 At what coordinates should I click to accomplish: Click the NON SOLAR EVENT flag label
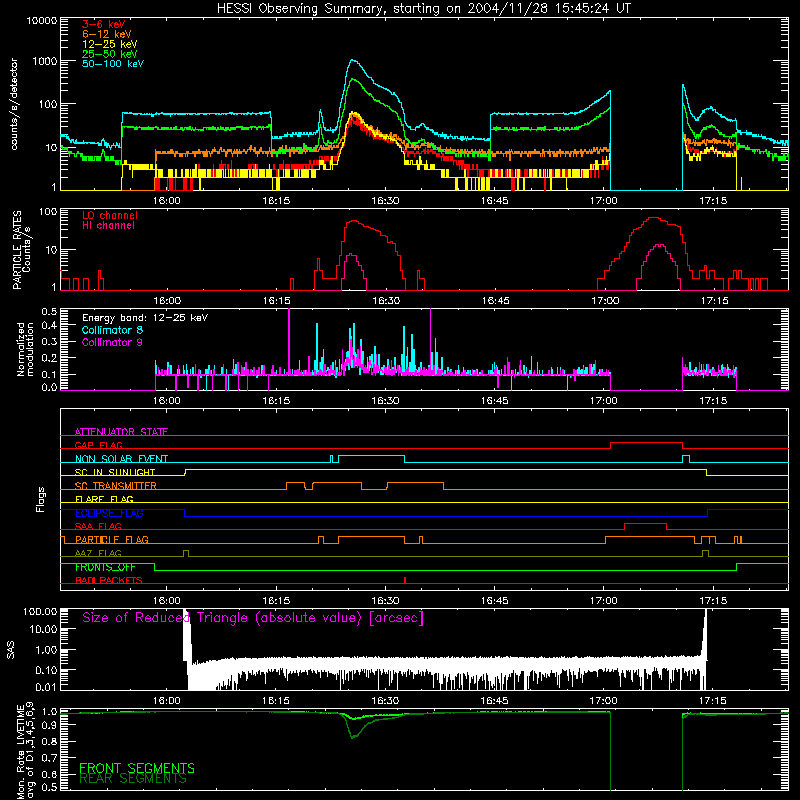(x=121, y=459)
